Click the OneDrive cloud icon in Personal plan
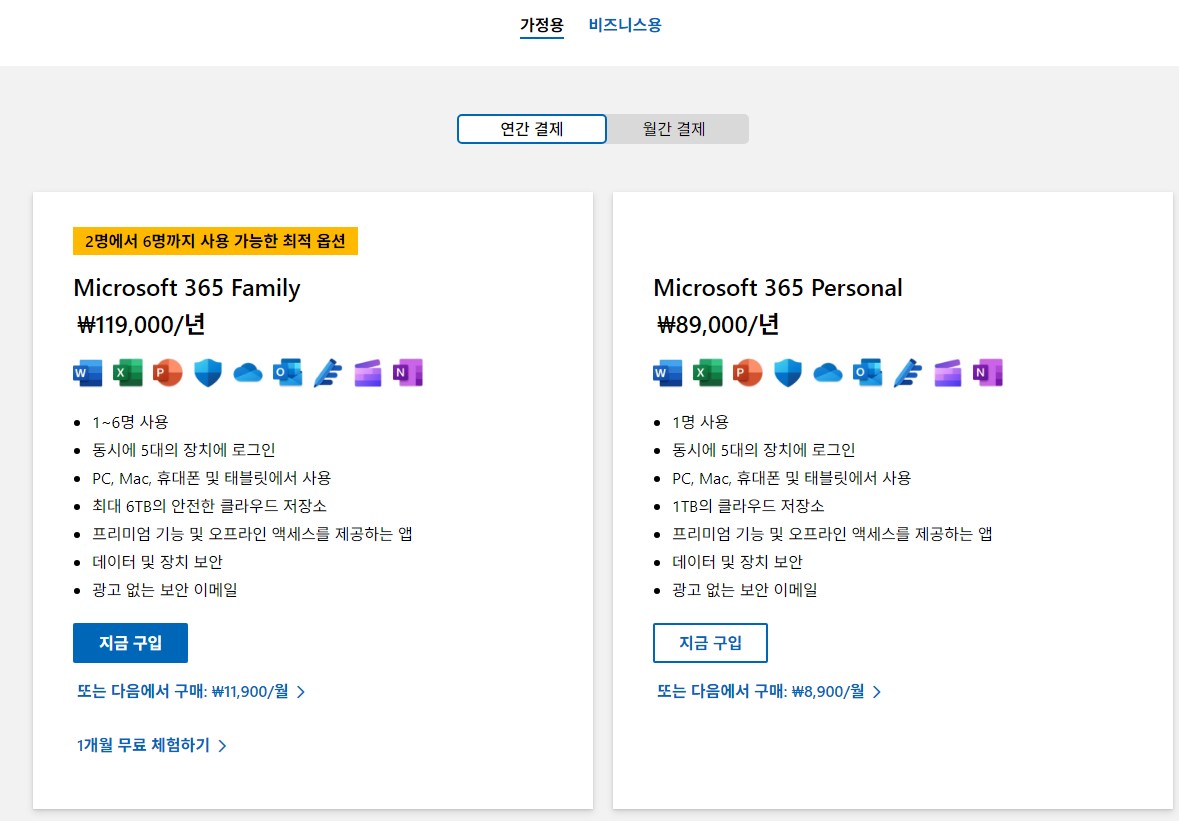This screenshot has width=1179, height=821. (828, 373)
